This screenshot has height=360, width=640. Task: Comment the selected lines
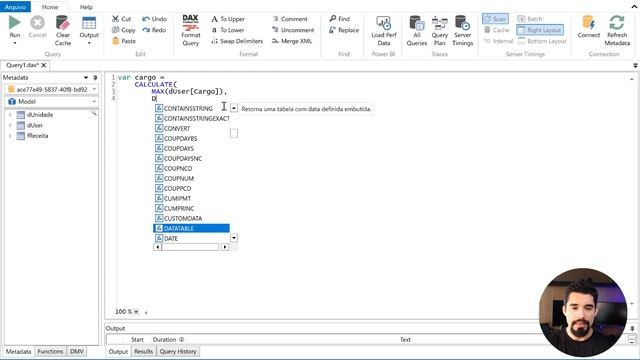pyautogui.click(x=290, y=19)
